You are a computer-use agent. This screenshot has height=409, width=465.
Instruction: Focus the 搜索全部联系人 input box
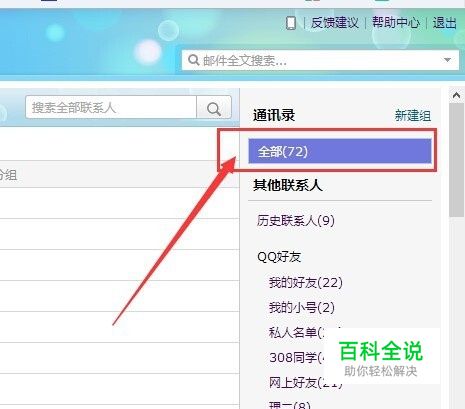click(x=111, y=107)
